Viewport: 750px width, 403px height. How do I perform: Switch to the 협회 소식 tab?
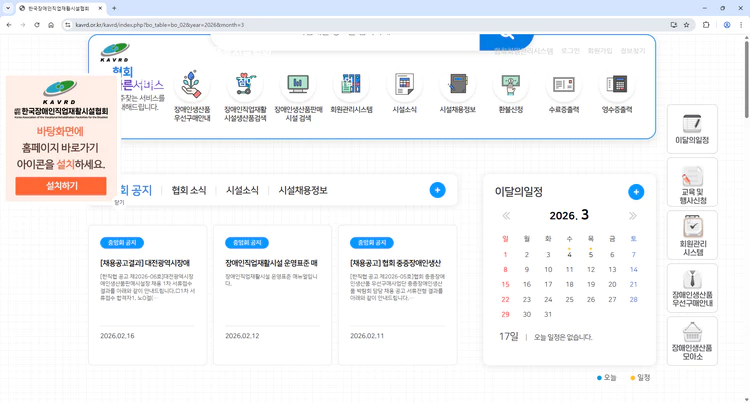[x=189, y=190]
